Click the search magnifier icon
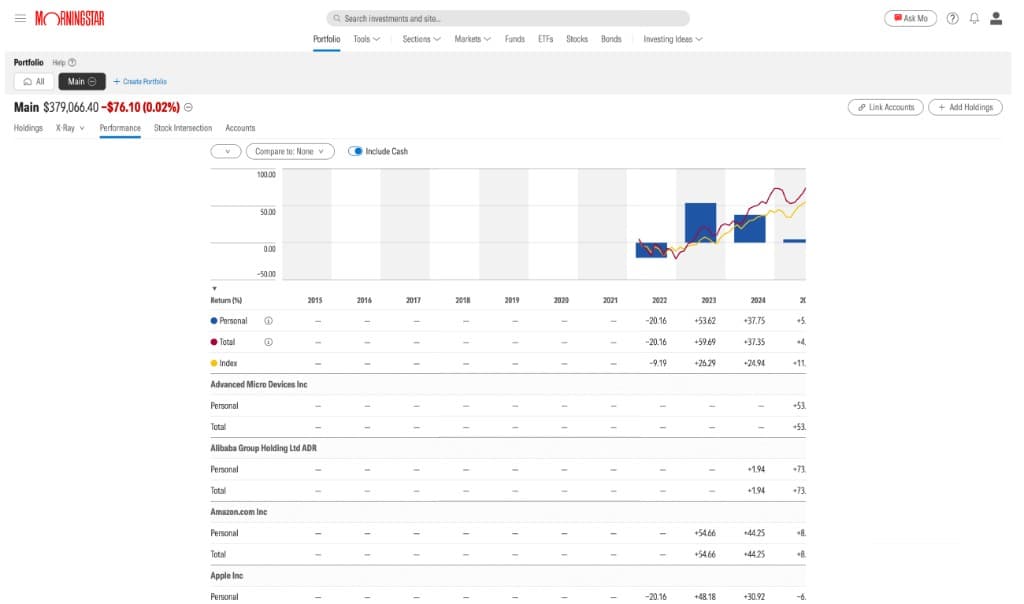 click(x=337, y=18)
